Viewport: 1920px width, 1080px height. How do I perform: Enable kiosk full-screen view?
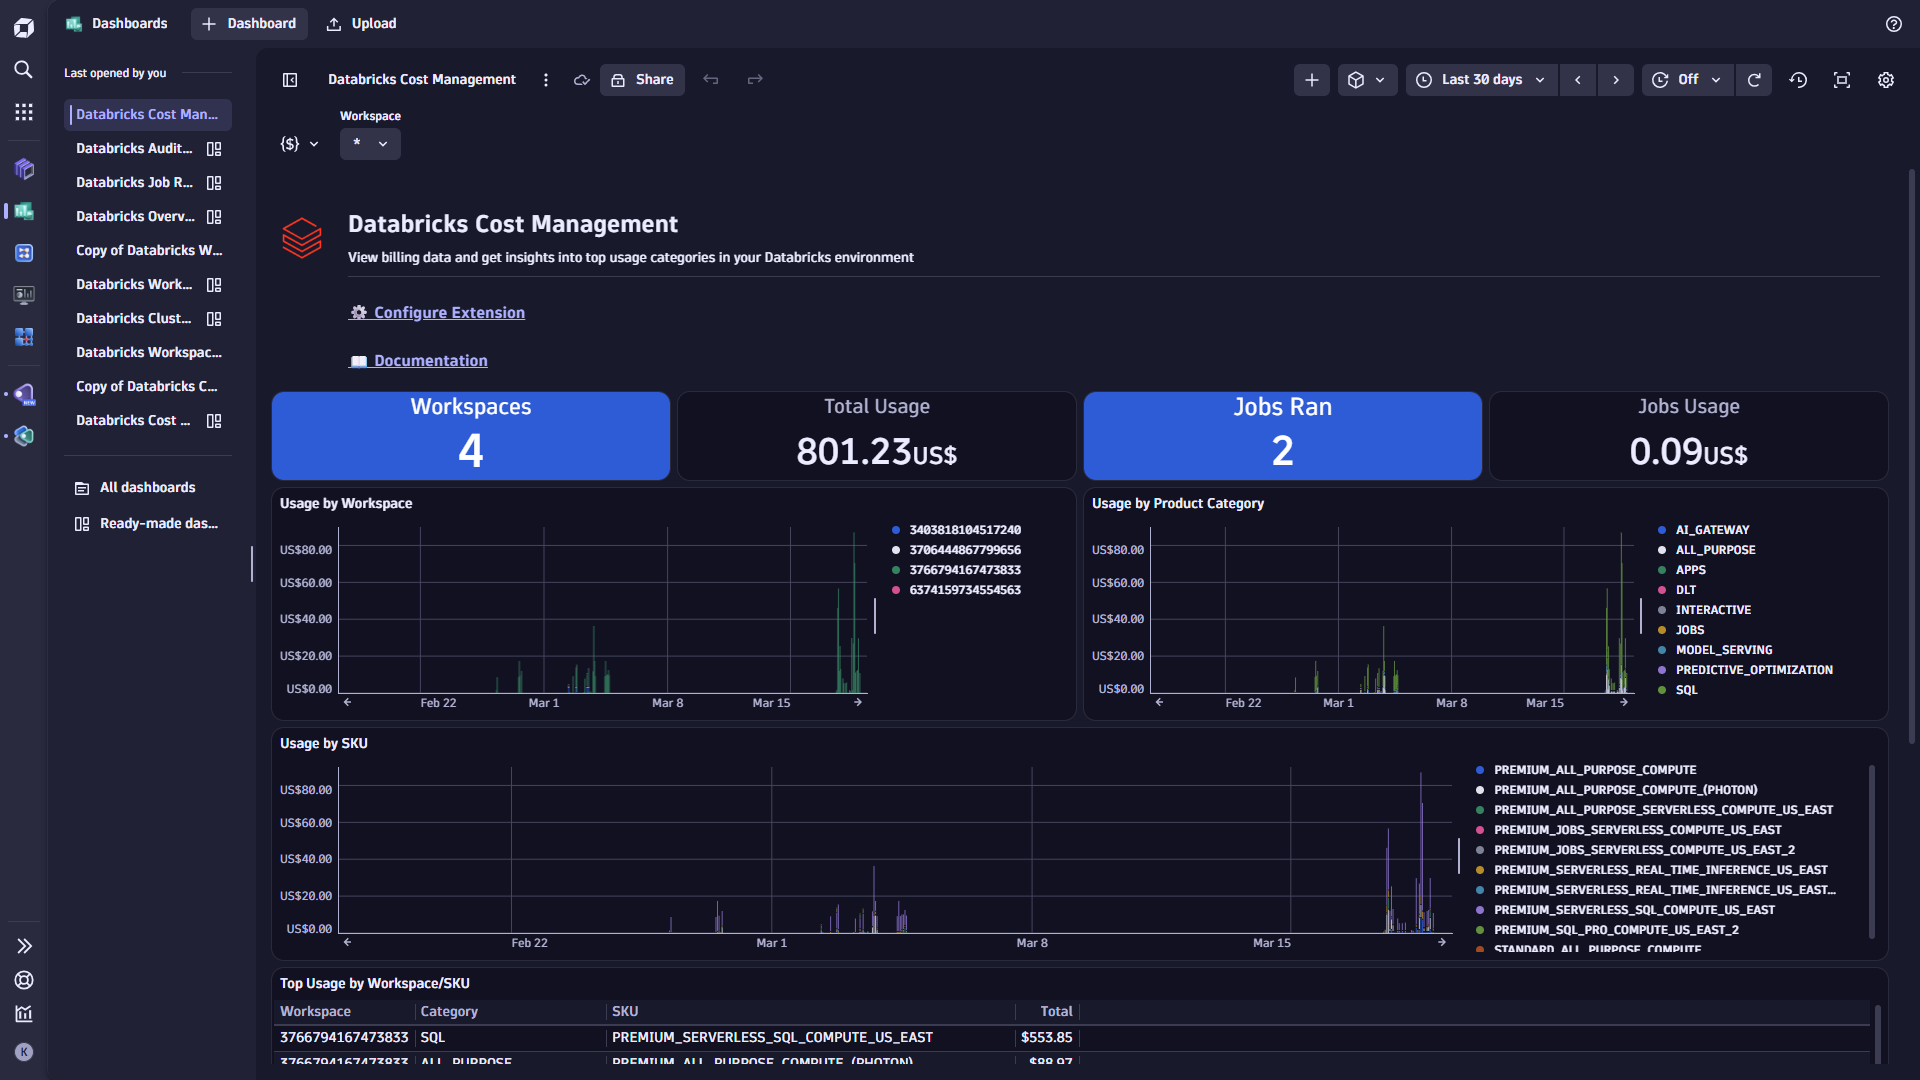[x=1842, y=79]
